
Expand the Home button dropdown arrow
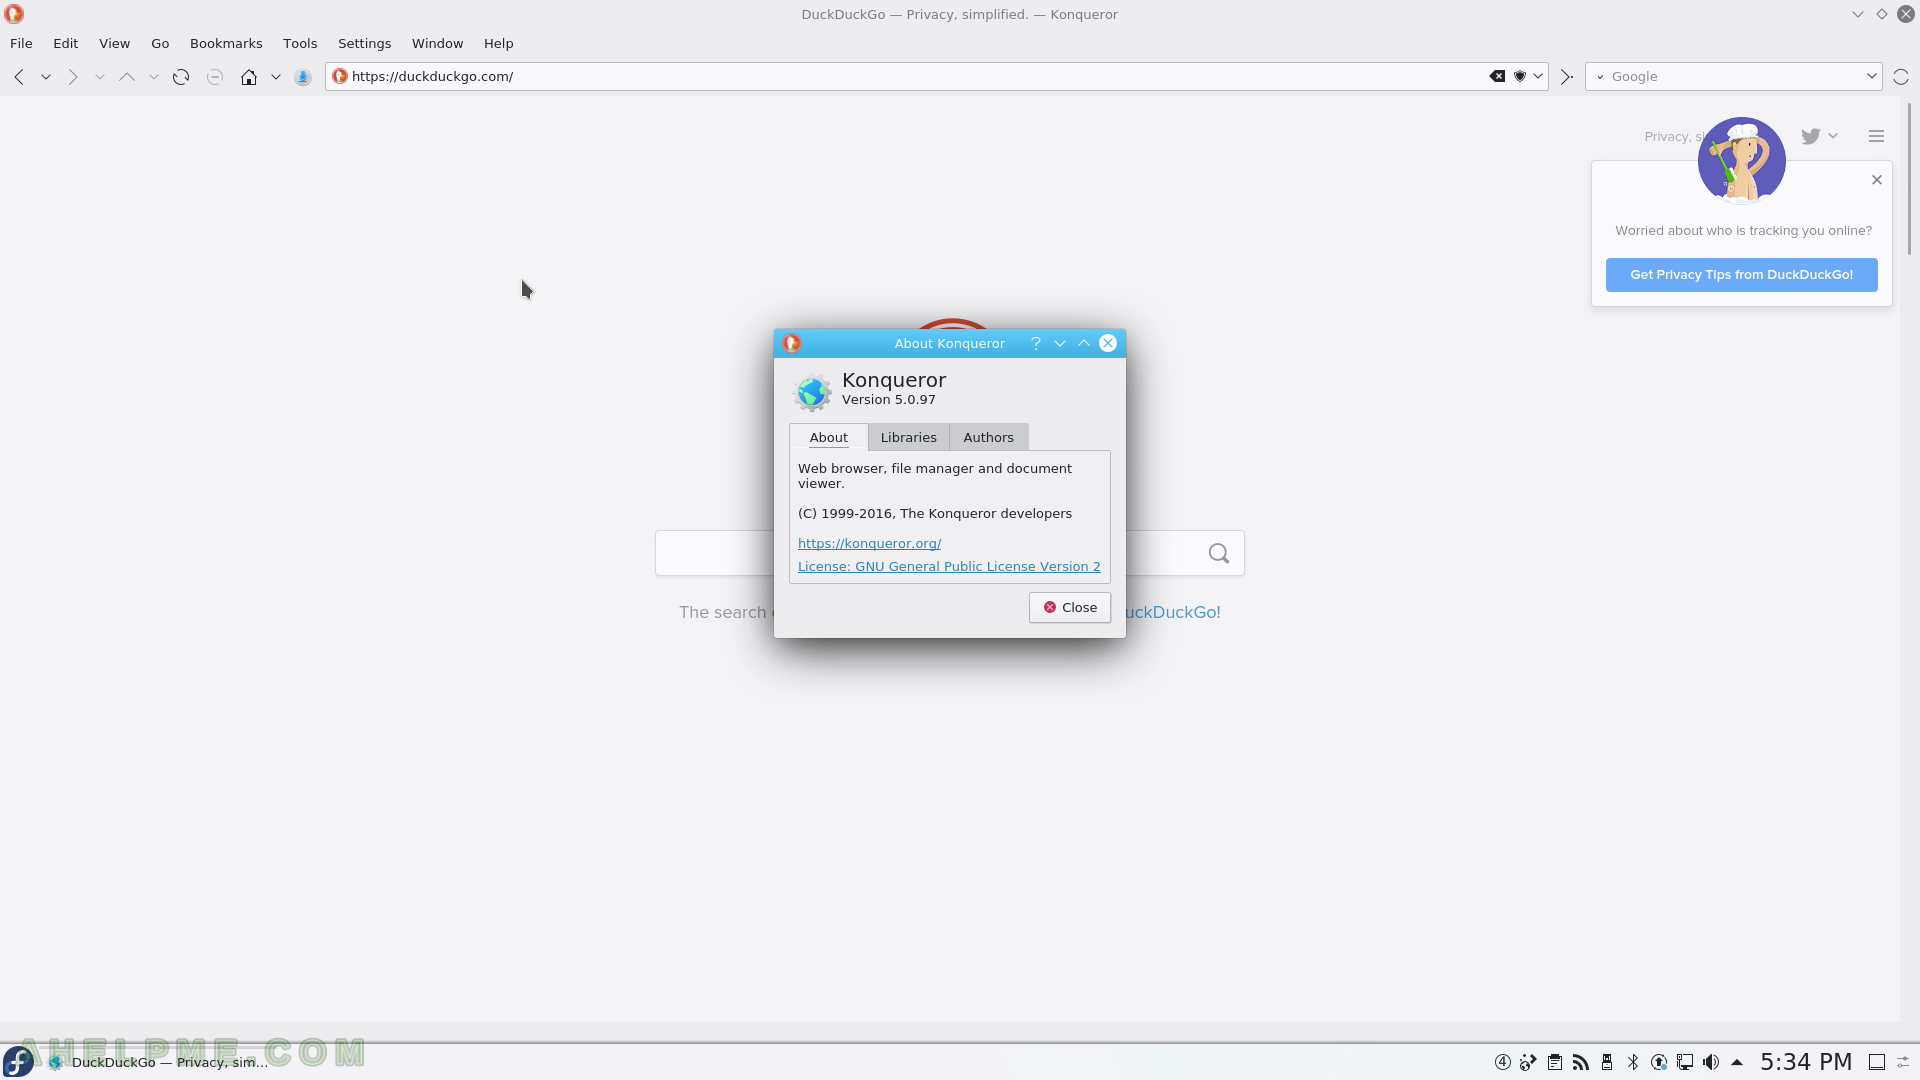tap(276, 77)
